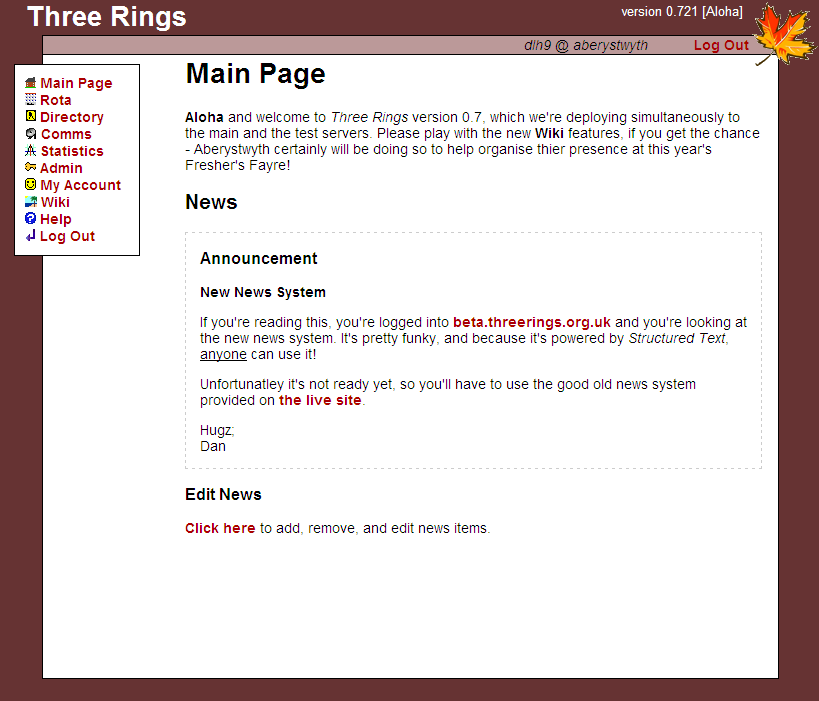Click the dlh9 @ aberystwyth user label
819x701 pixels.
(587, 45)
